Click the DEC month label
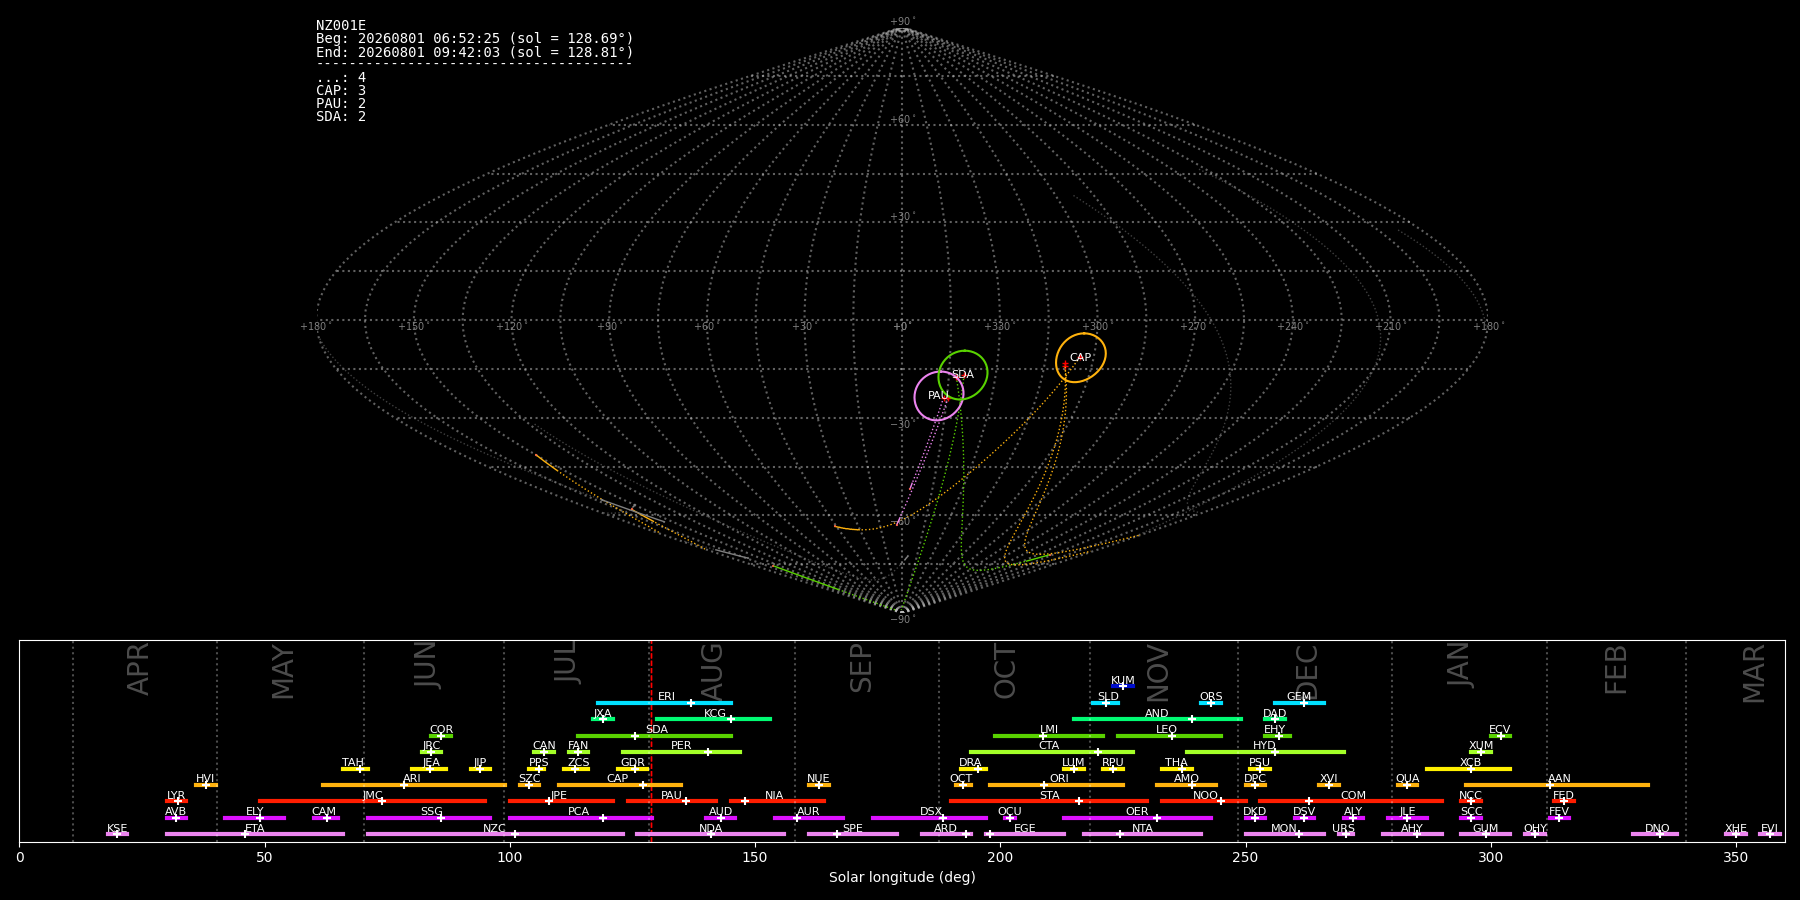 tap(1307, 672)
